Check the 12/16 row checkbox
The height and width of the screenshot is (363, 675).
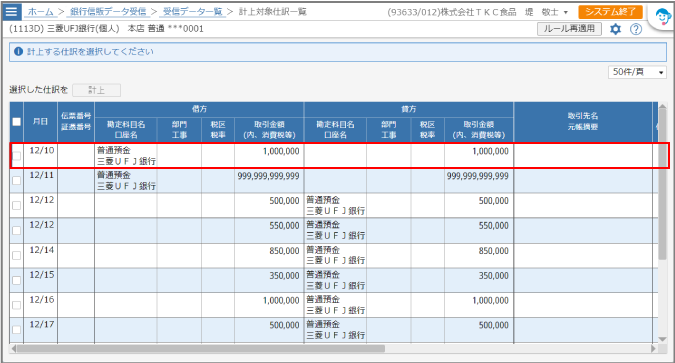tap(17, 305)
